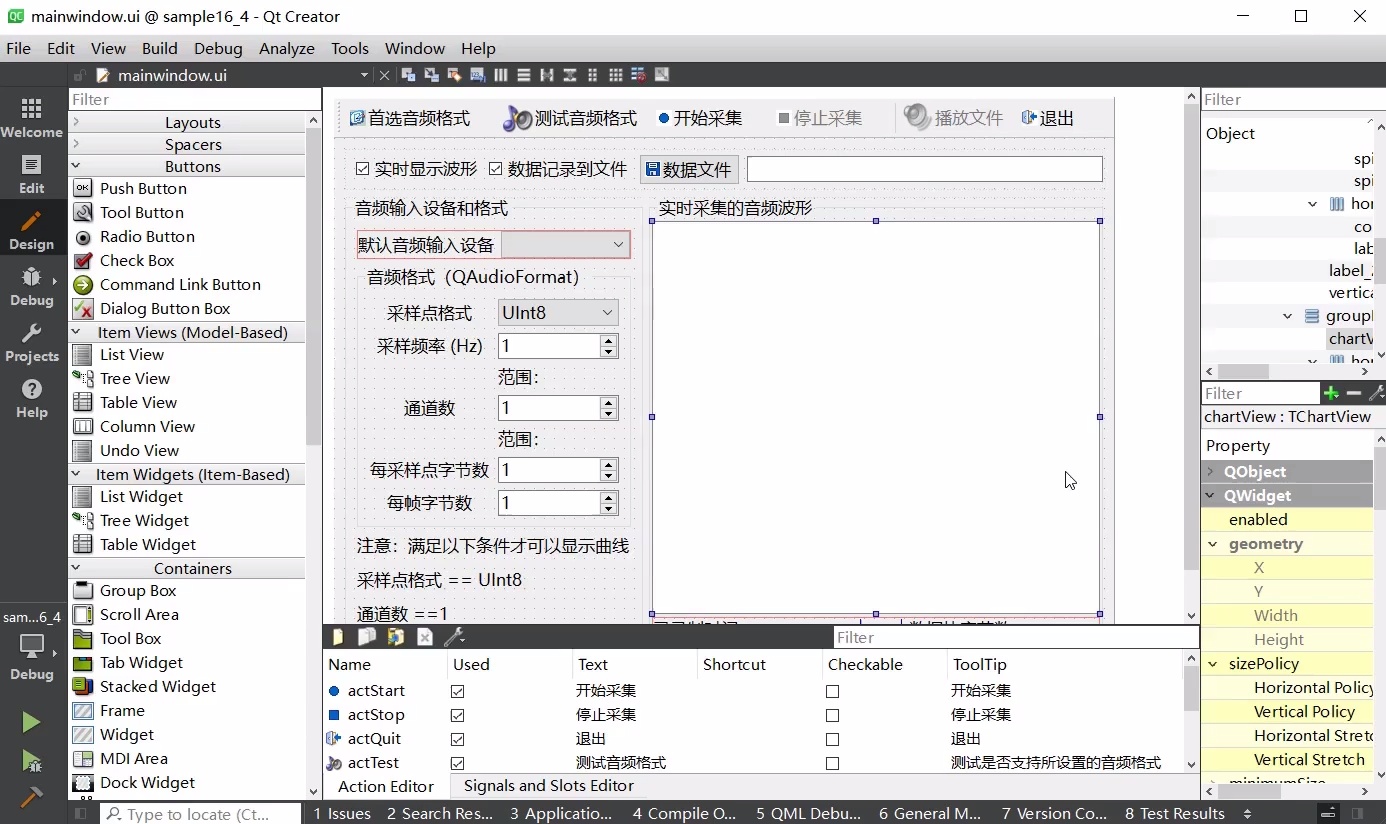Apply Lay Out Vertically toolbar icon
Viewport: 1386px width, 824px height.
[x=524, y=75]
